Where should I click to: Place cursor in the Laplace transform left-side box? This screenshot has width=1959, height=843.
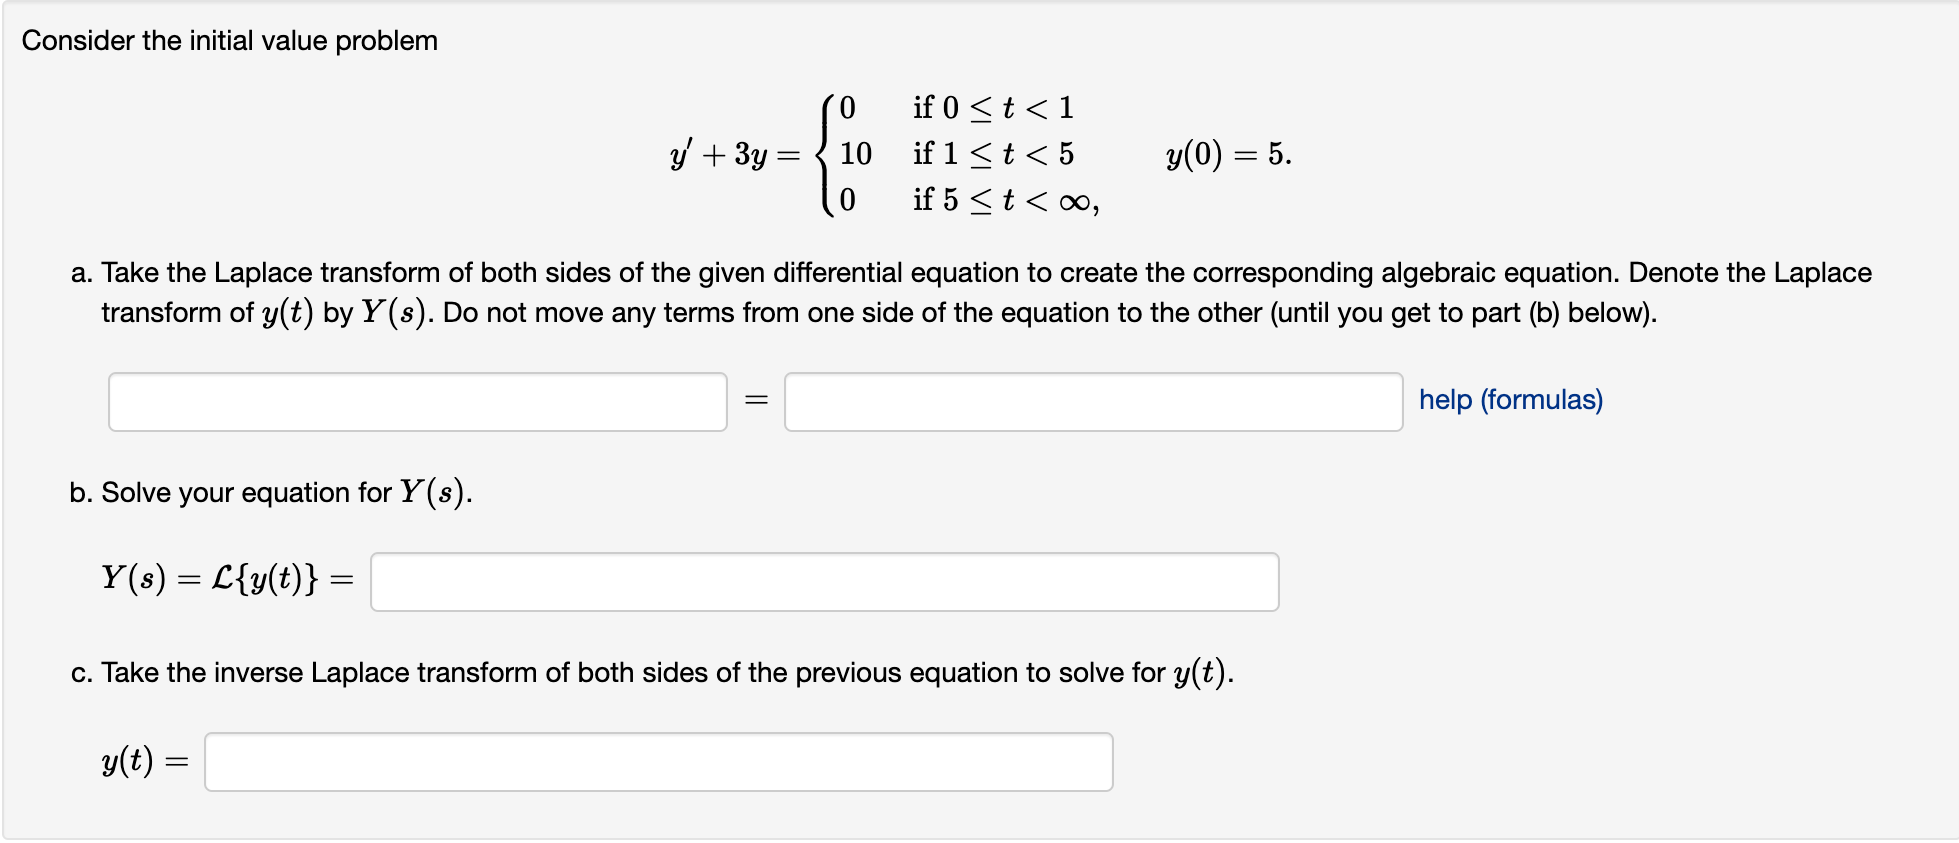point(417,401)
